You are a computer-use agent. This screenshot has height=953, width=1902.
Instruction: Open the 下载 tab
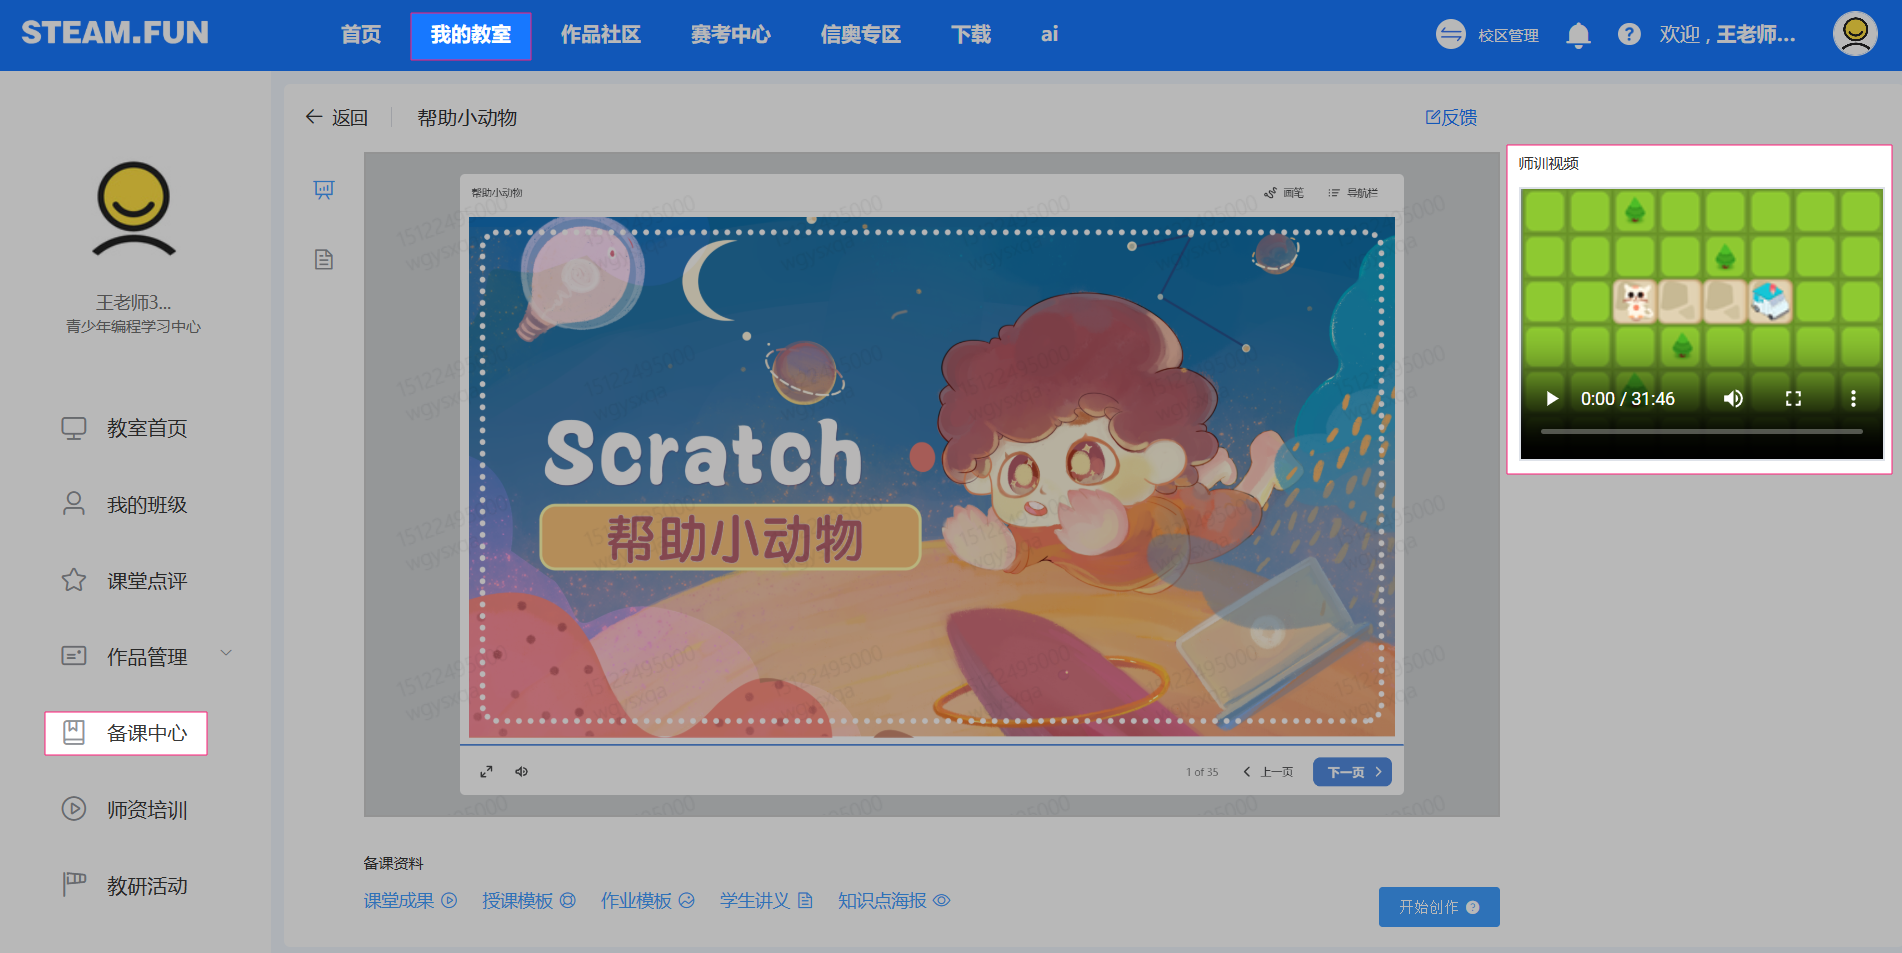pos(971,35)
